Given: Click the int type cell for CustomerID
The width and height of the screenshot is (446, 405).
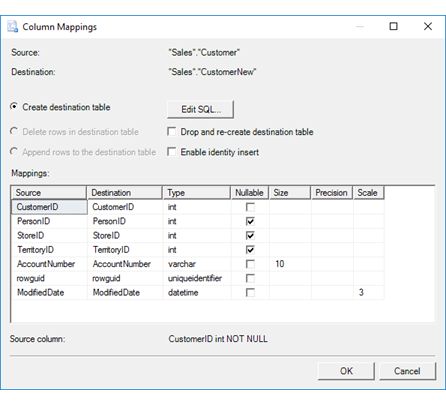Looking at the screenshot, I should click(x=197, y=207).
